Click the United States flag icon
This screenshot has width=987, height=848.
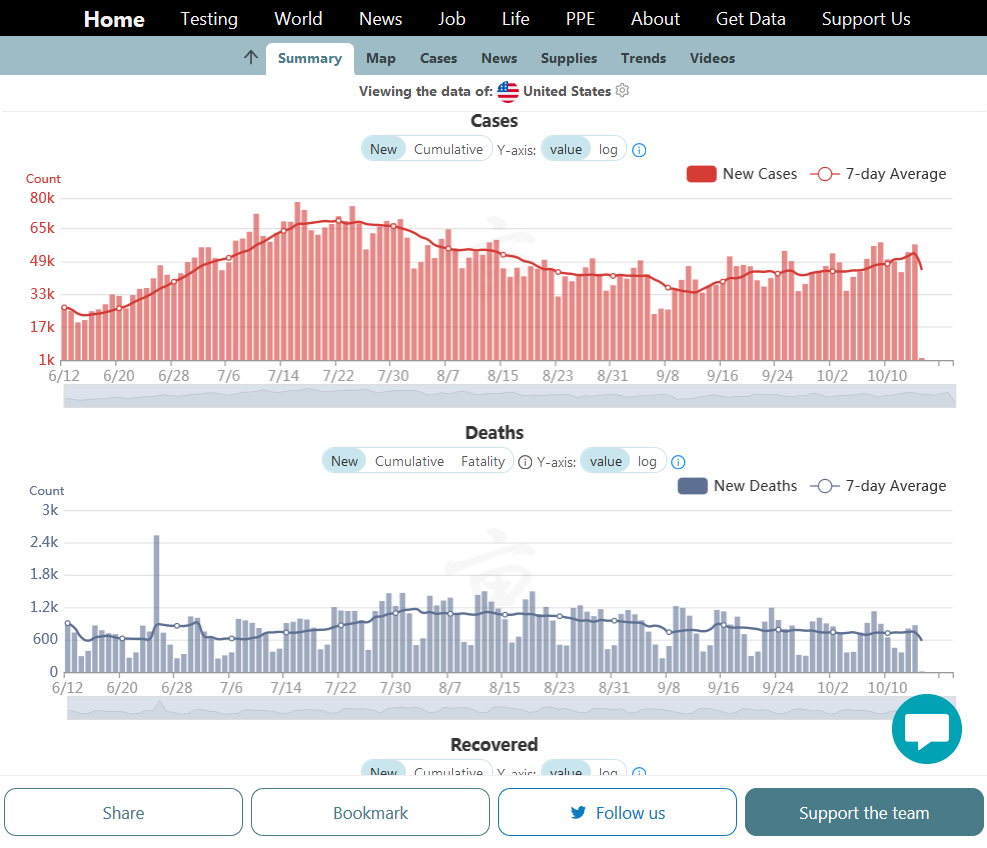[x=508, y=91]
